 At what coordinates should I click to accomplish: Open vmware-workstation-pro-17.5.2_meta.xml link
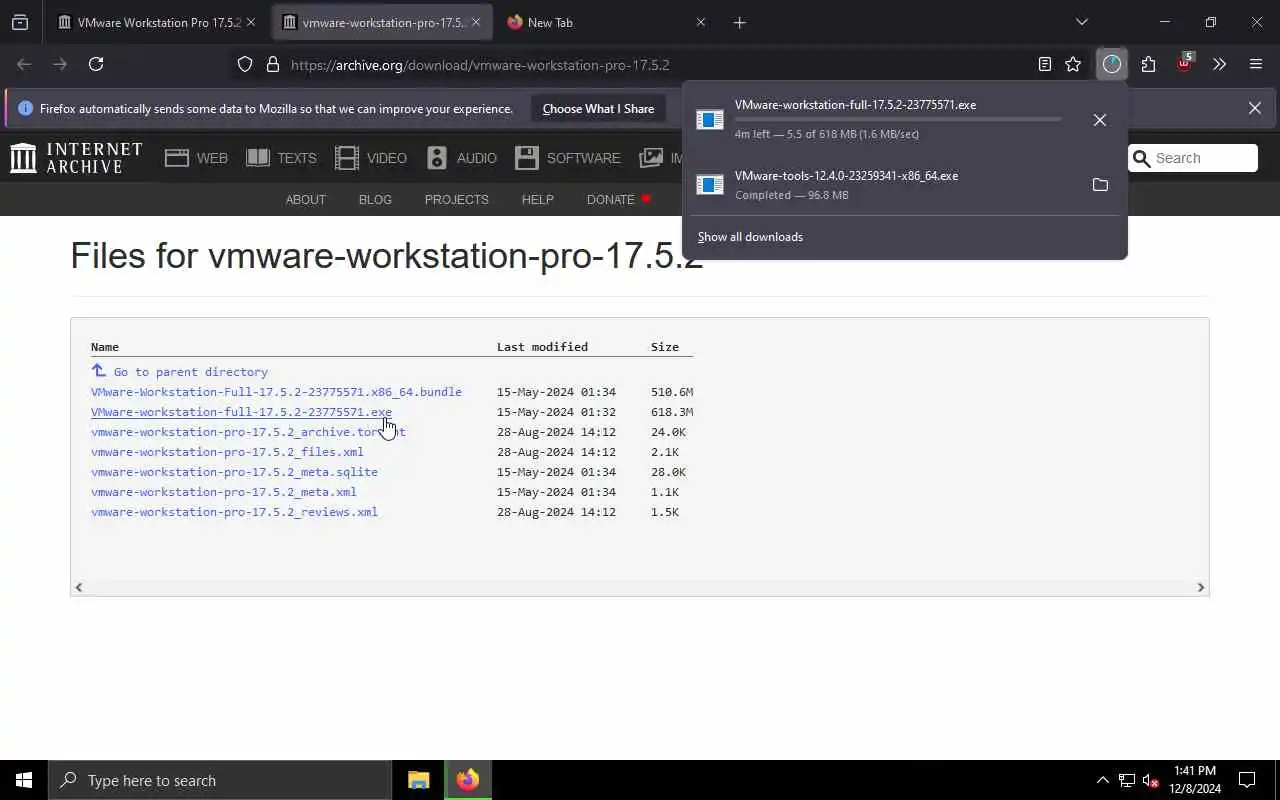coord(223,492)
